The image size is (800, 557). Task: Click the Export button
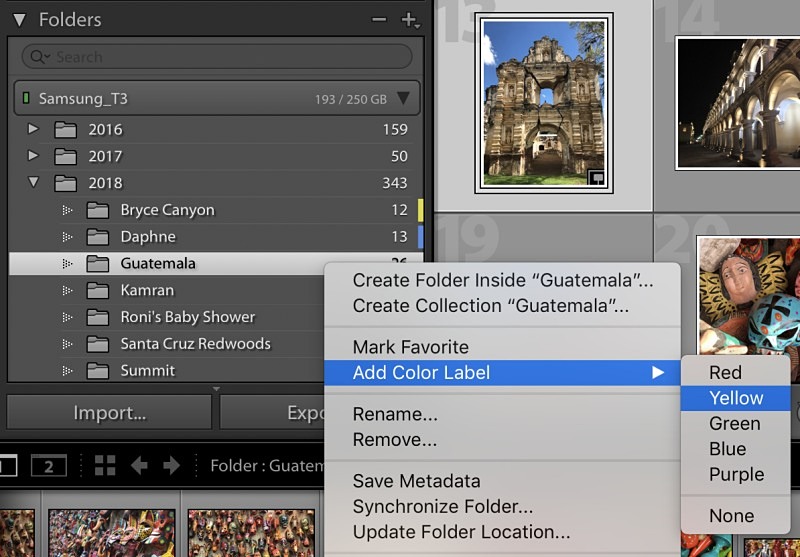click(271, 412)
